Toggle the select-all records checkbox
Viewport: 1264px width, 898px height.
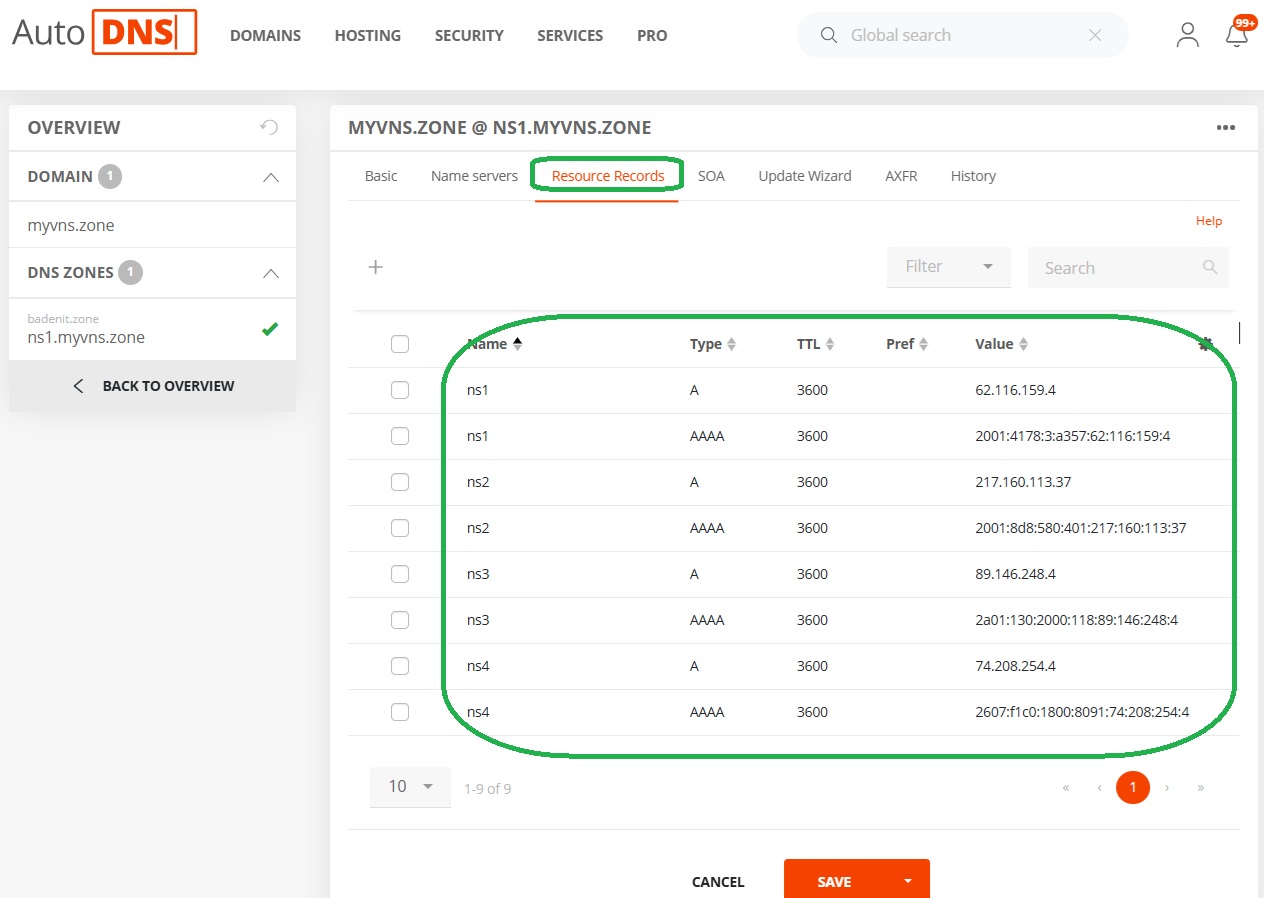pyautogui.click(x=400, y=344)
